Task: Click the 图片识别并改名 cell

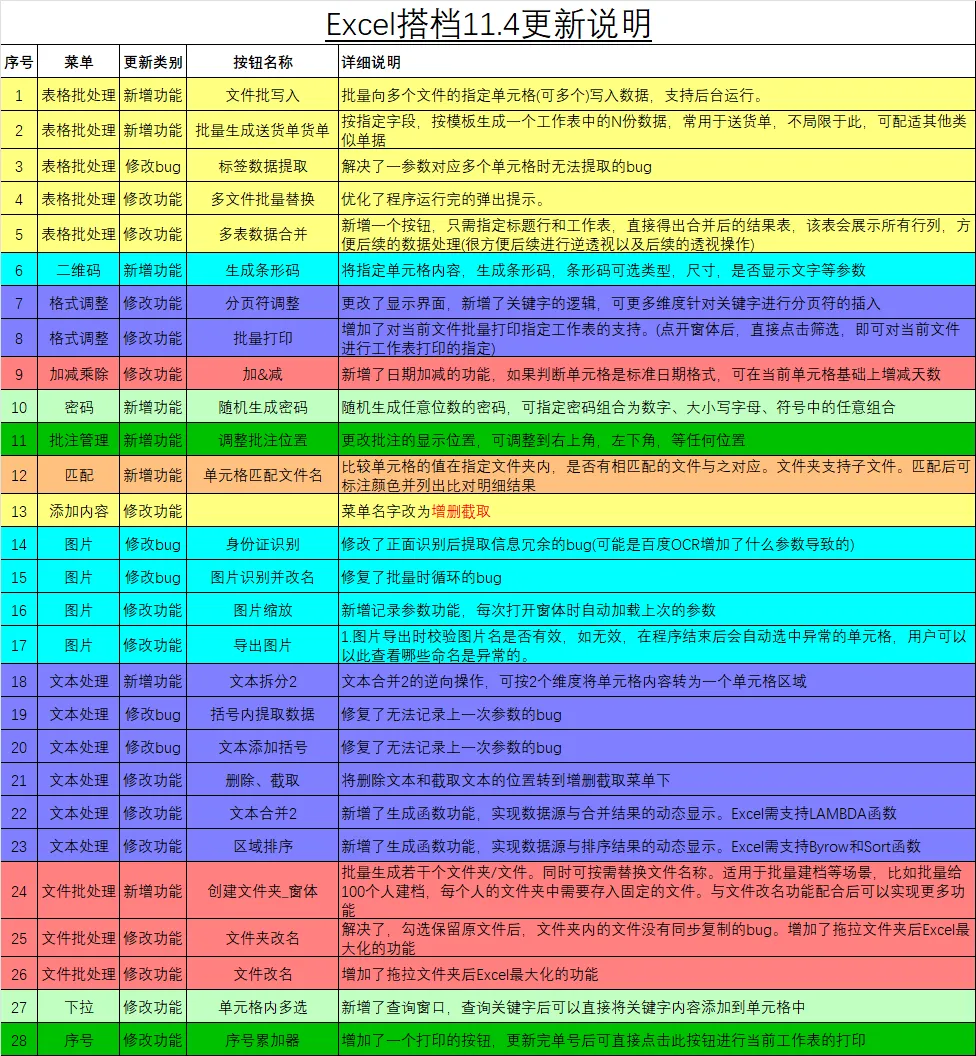Action: pyautogui.click(x=263, y=576)
